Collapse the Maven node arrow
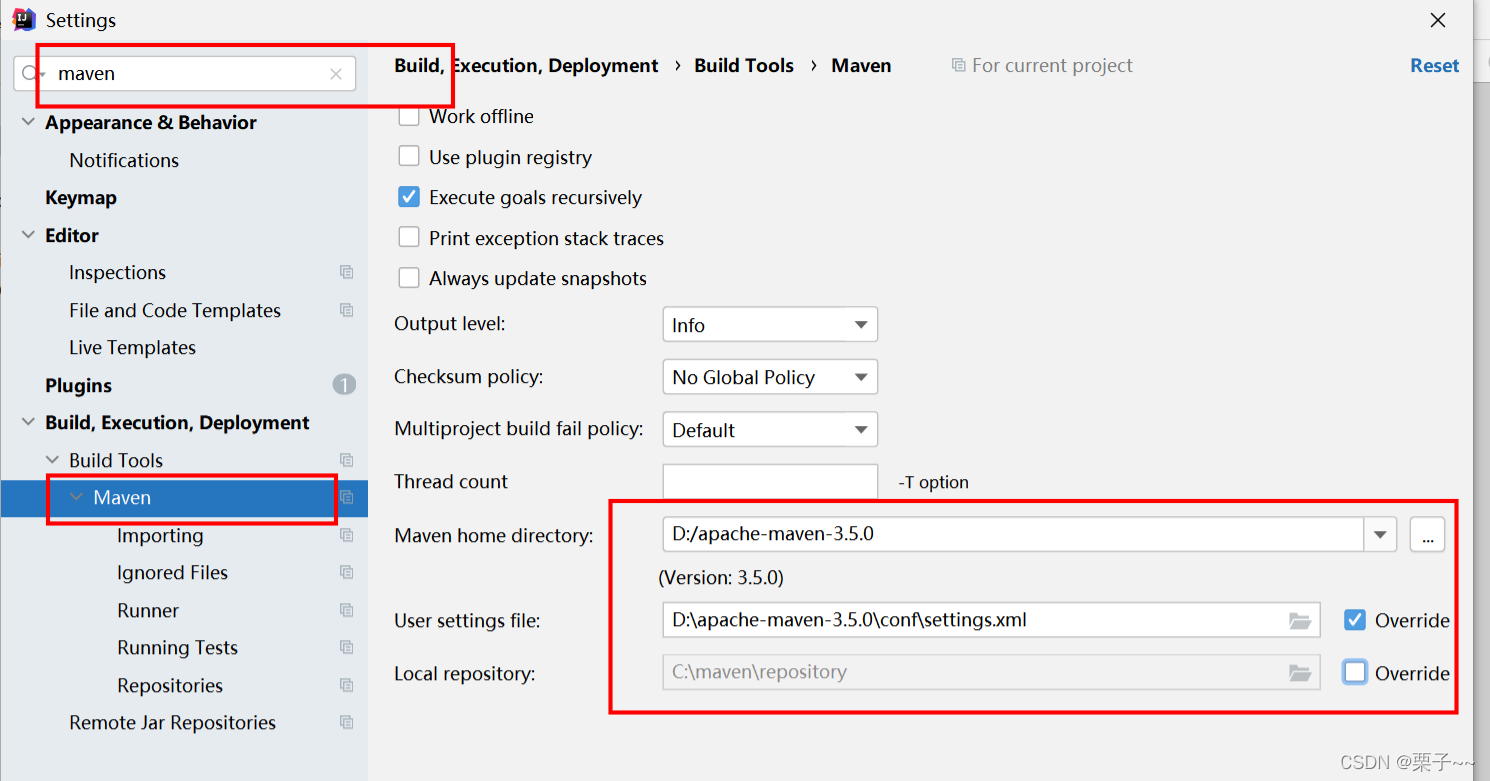Image resolution: width=1490 pixels, height=781 pixels. (x=76, y=497)
